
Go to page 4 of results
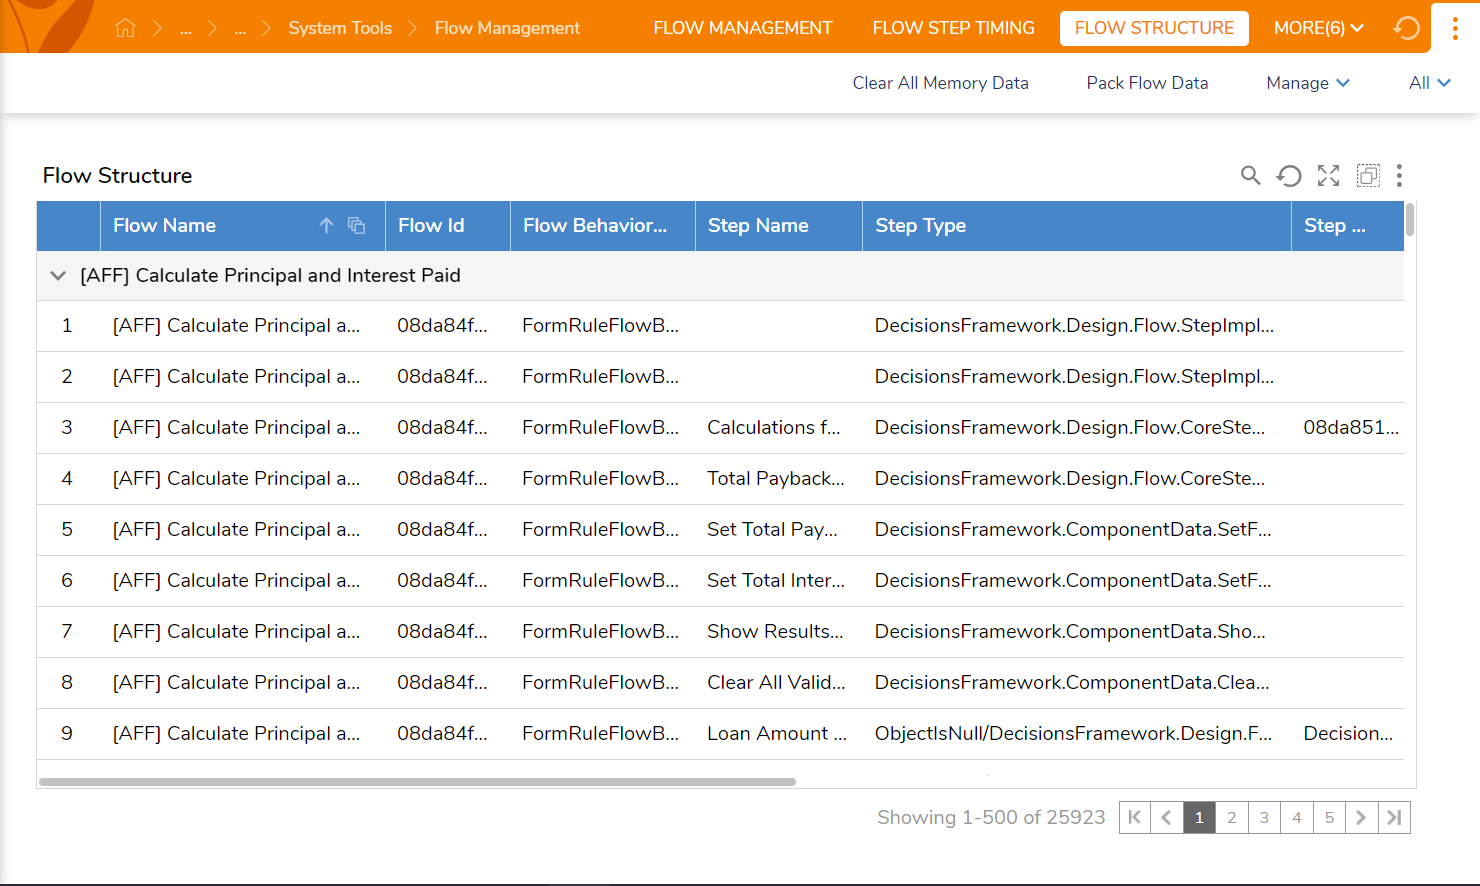click(x=1297, y=818)
